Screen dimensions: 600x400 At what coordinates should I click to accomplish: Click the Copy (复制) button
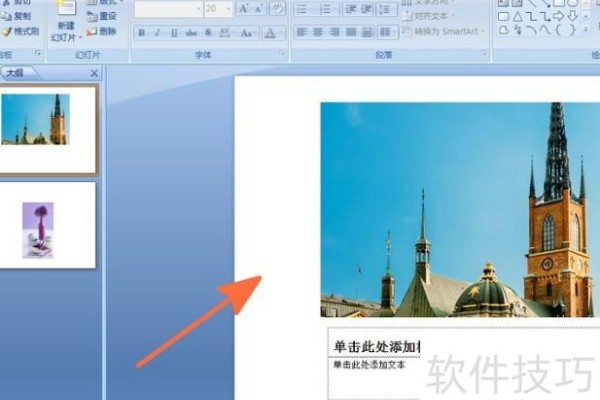tap(16, 16)
